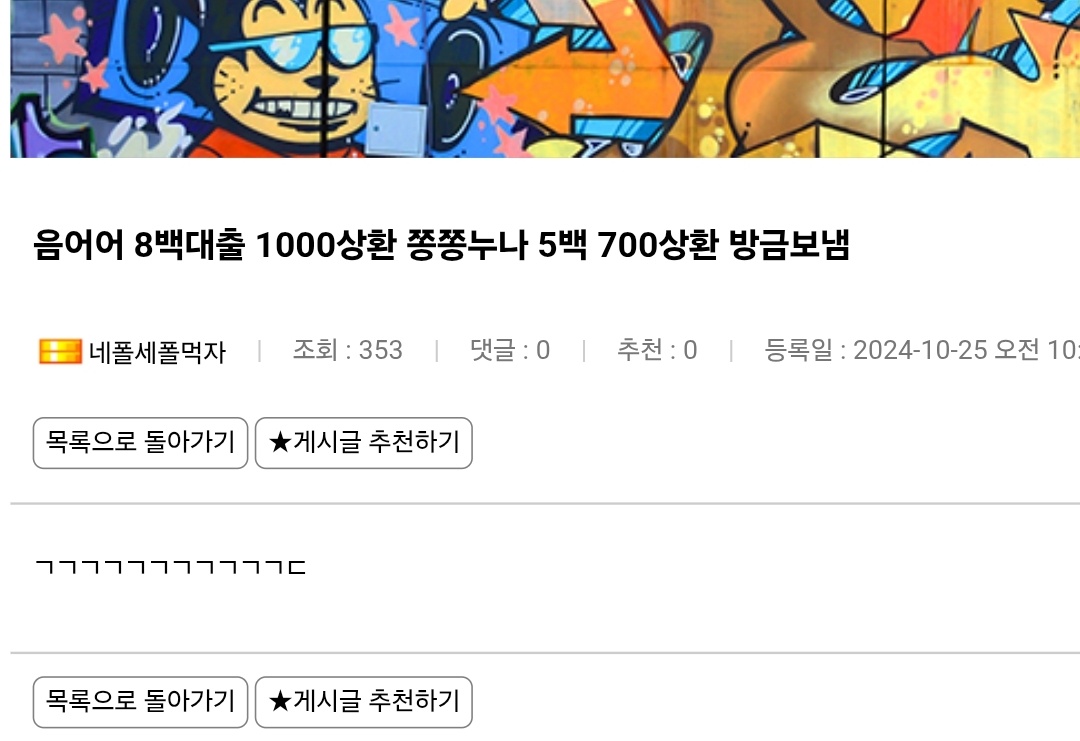
Task: Click the post body text ㄱㄱㄱㄱㄱ
Action: click(170, 567)
